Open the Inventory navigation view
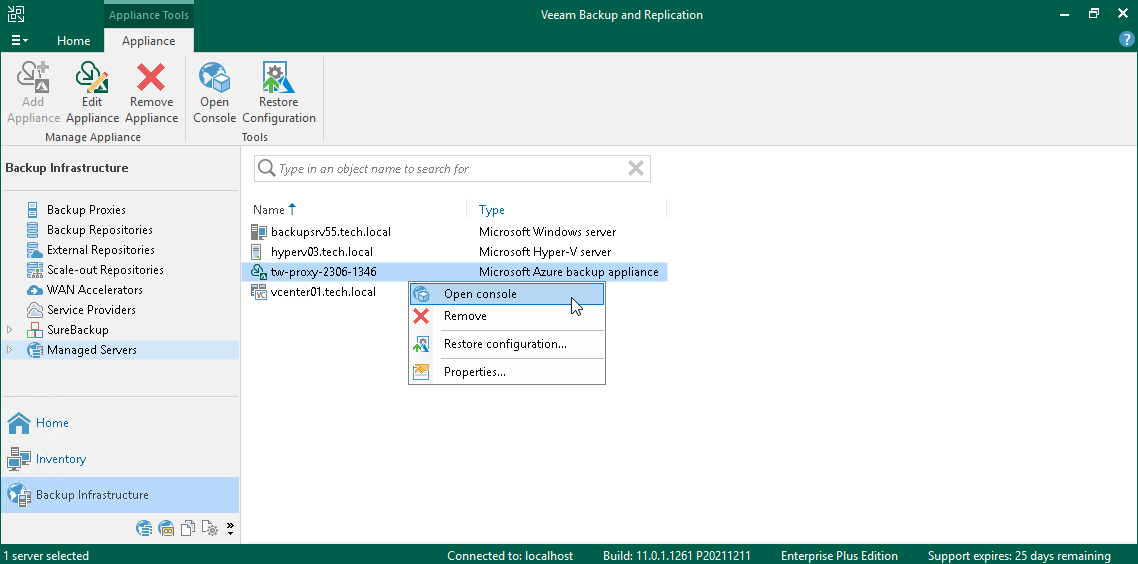Viewport: 1138px width, 564px height. click(x=120, y=459)
